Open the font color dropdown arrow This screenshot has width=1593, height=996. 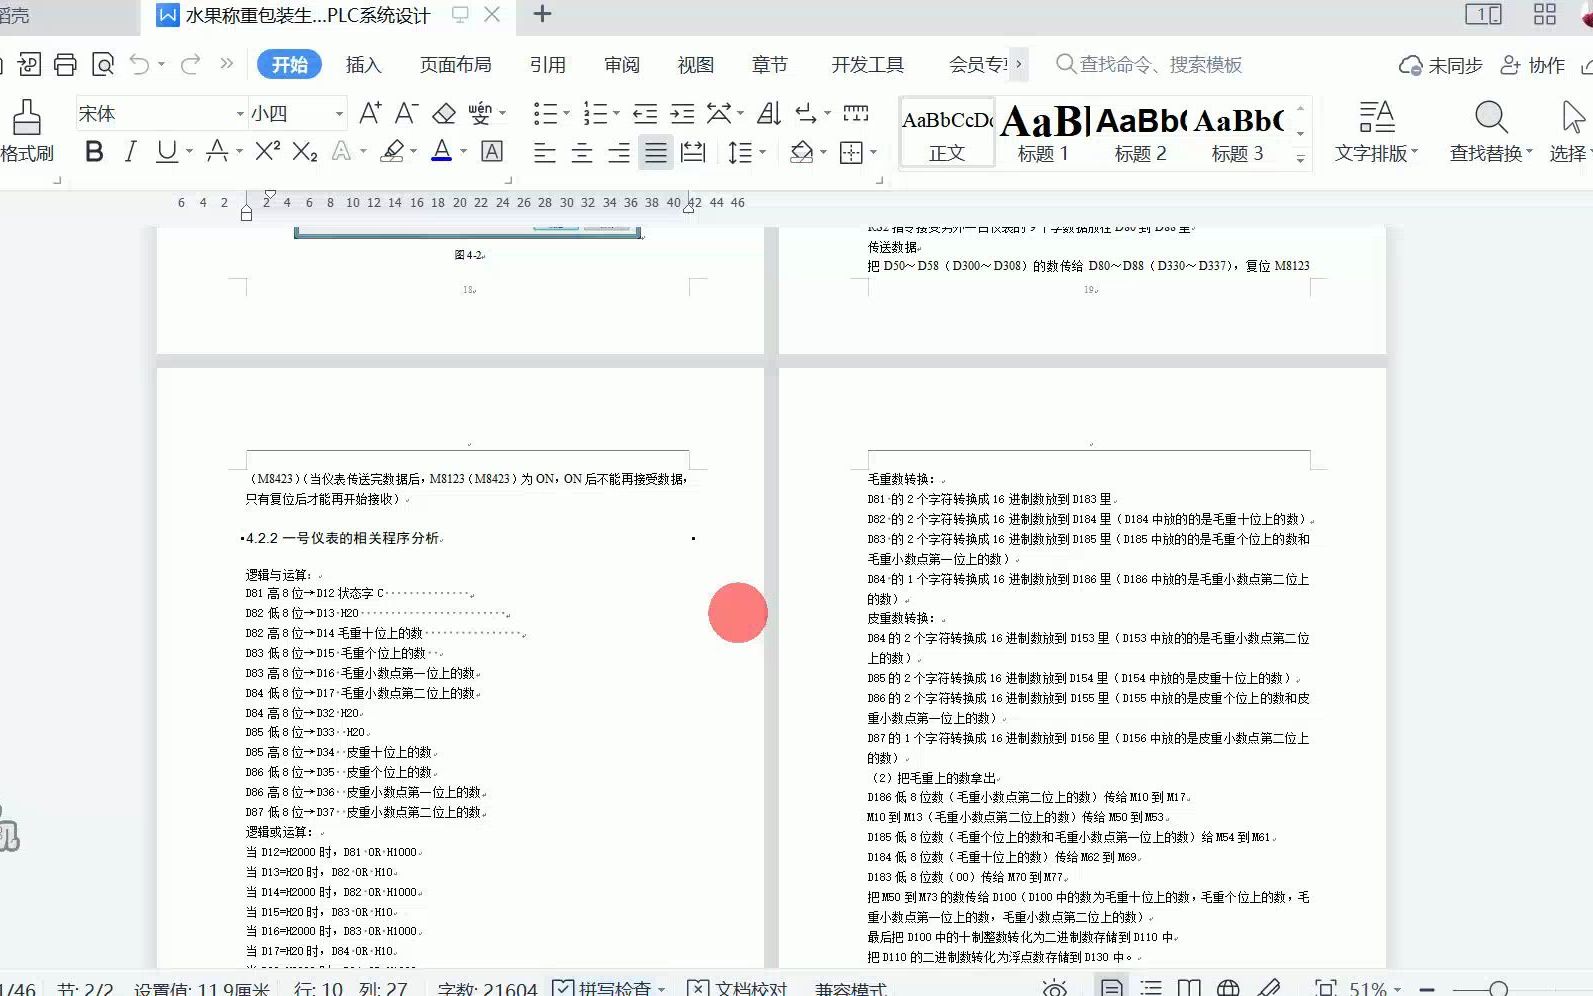[x=463, y=152]
